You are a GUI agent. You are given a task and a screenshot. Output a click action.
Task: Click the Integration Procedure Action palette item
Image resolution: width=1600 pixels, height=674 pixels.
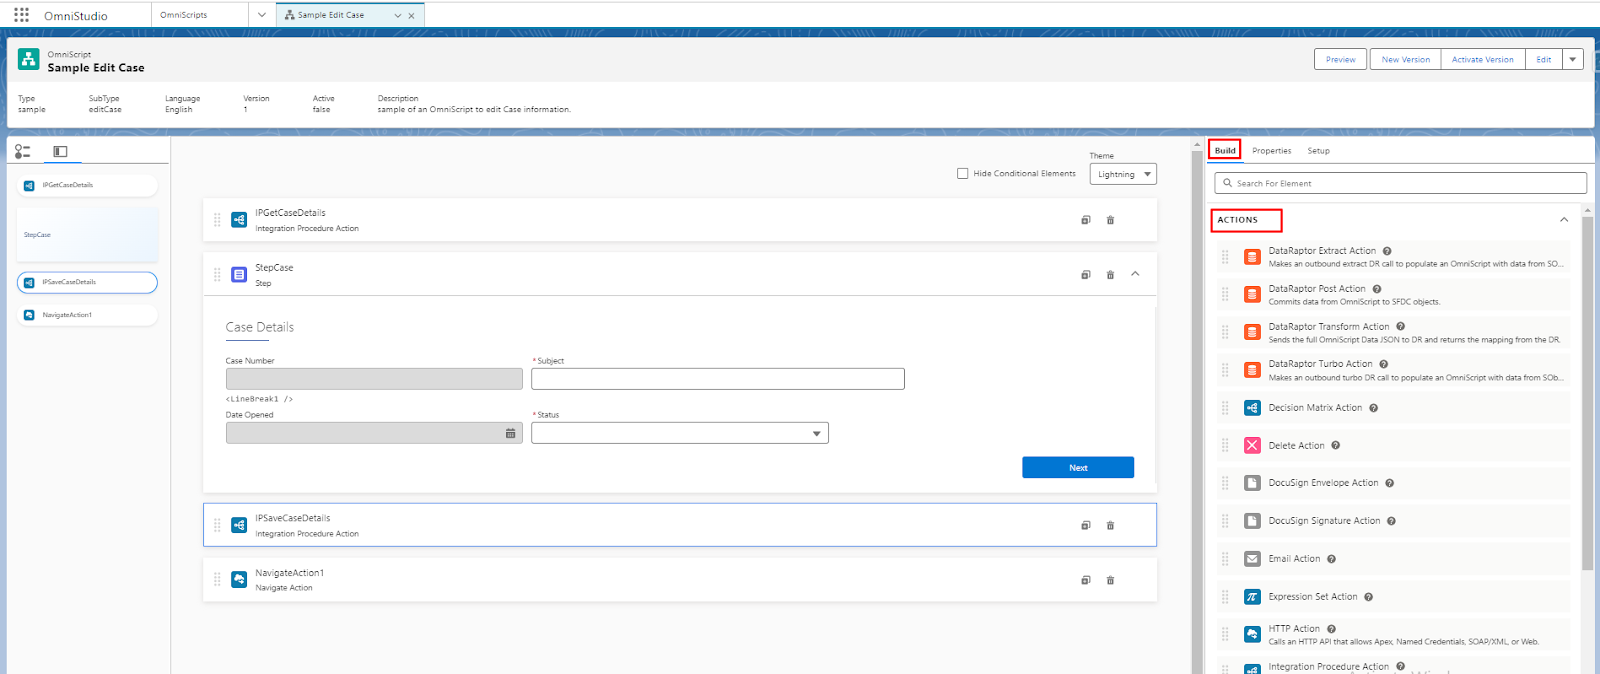[x=1395, y=666]
